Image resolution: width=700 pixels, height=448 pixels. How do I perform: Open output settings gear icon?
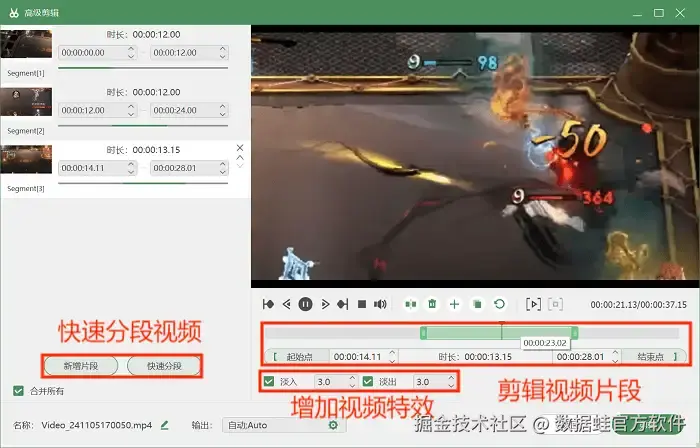tap(333, 425)
